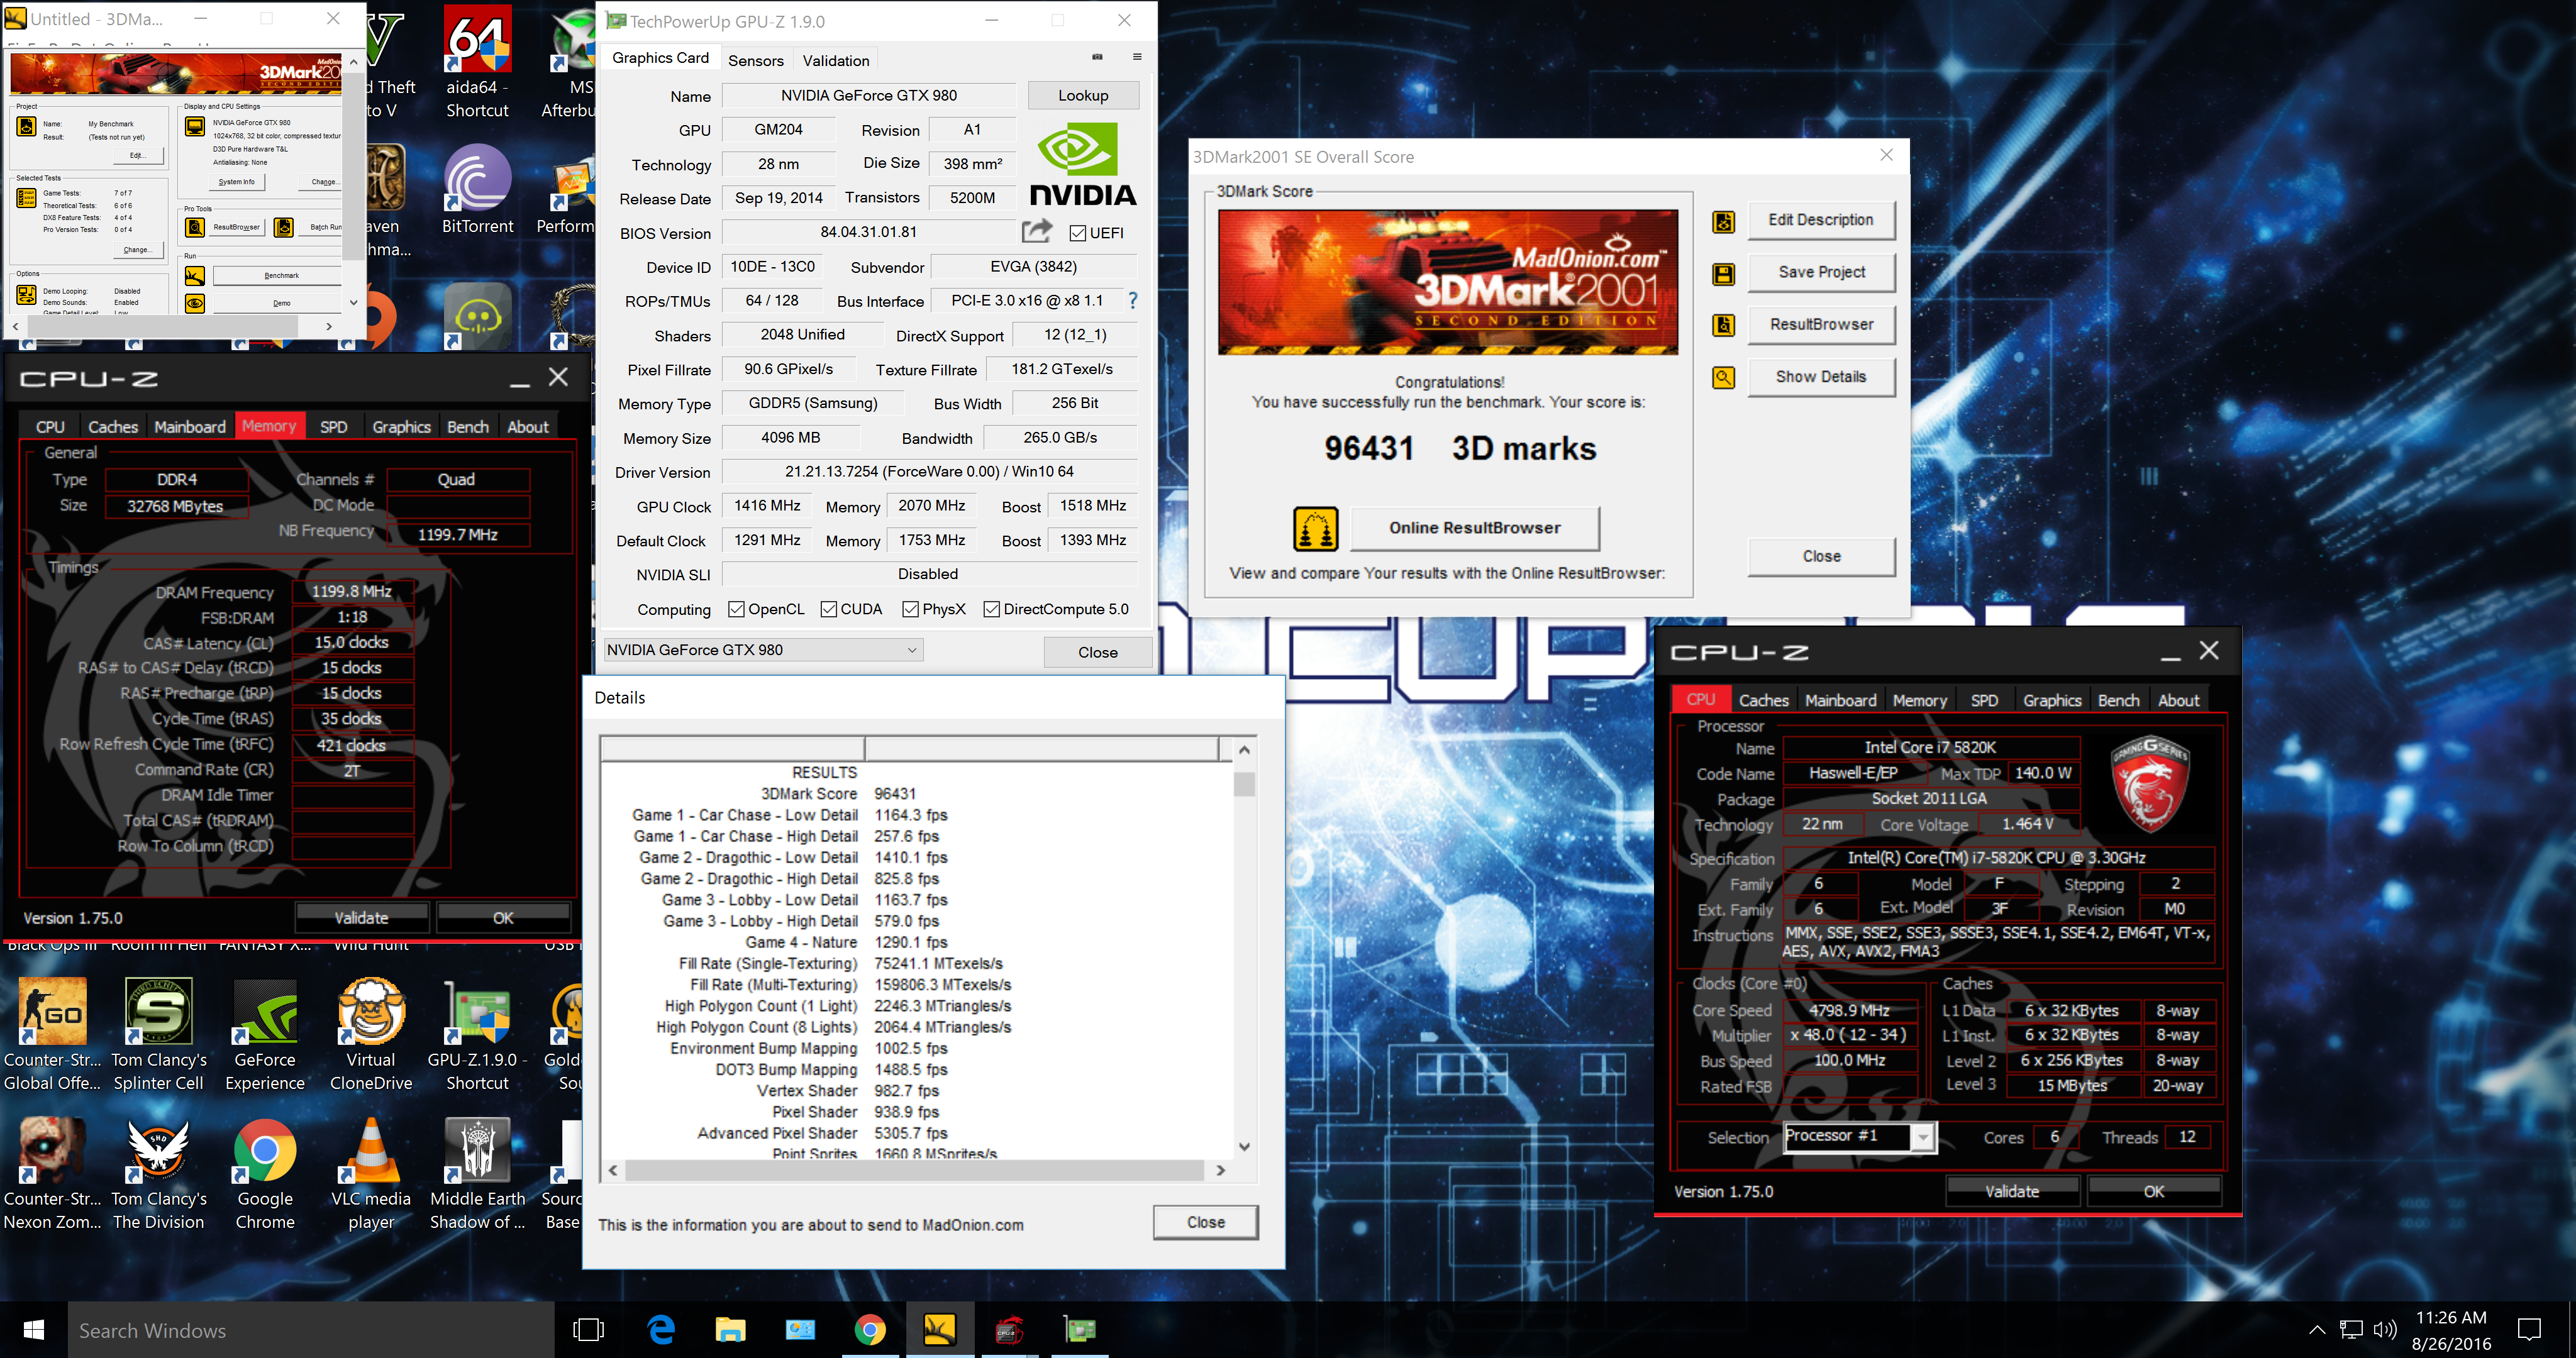2576x1358 pixels.
Task: Click the 11:26 AM clock in taskbar
Action: [x=2450, y=1318]
